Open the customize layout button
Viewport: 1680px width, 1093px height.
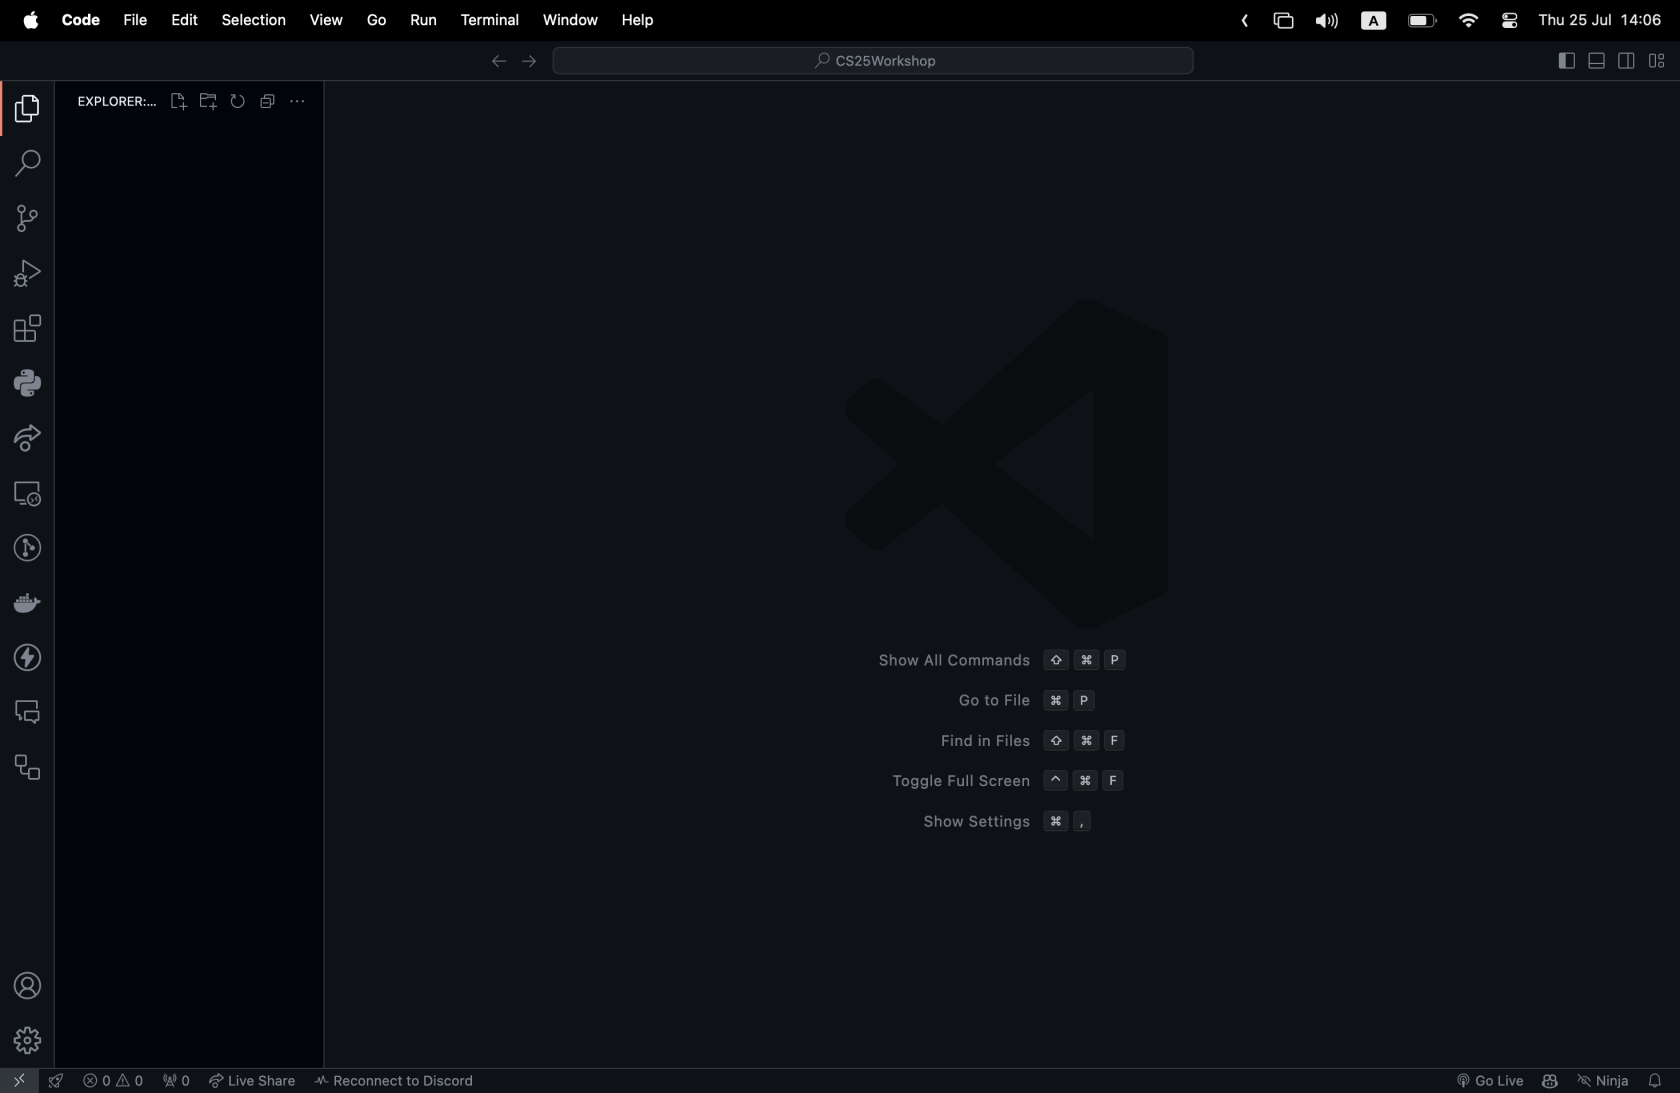[x=1657, y=61]
